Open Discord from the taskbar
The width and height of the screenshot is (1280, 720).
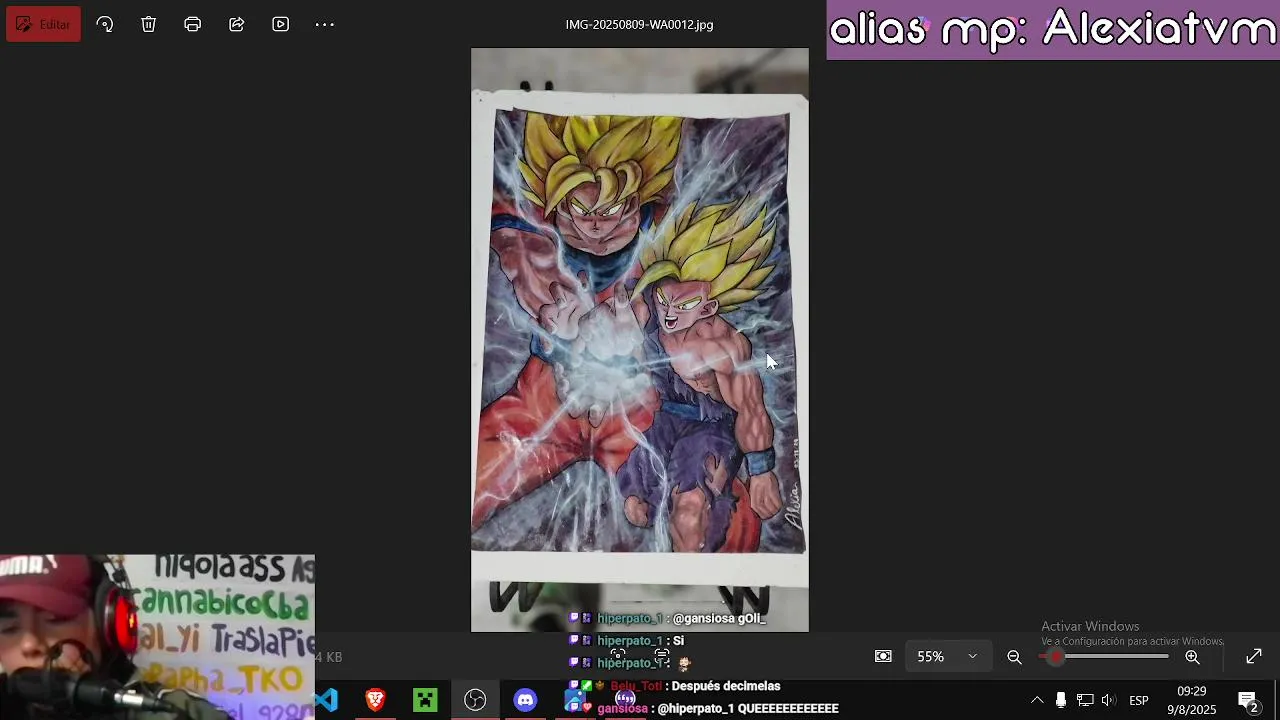[525, 700]
